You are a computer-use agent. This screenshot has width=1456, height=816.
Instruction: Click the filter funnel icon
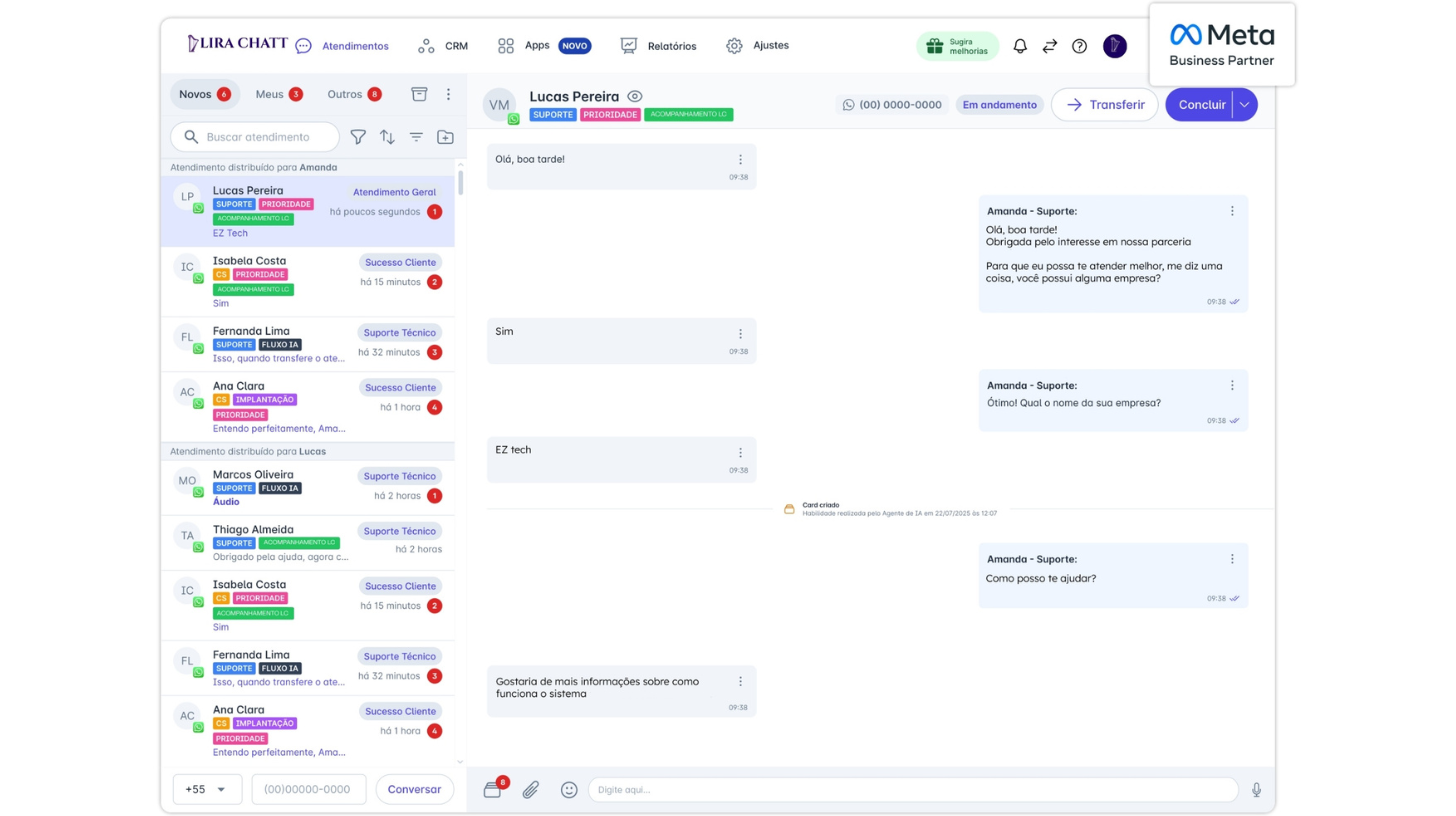click(358, 137)
